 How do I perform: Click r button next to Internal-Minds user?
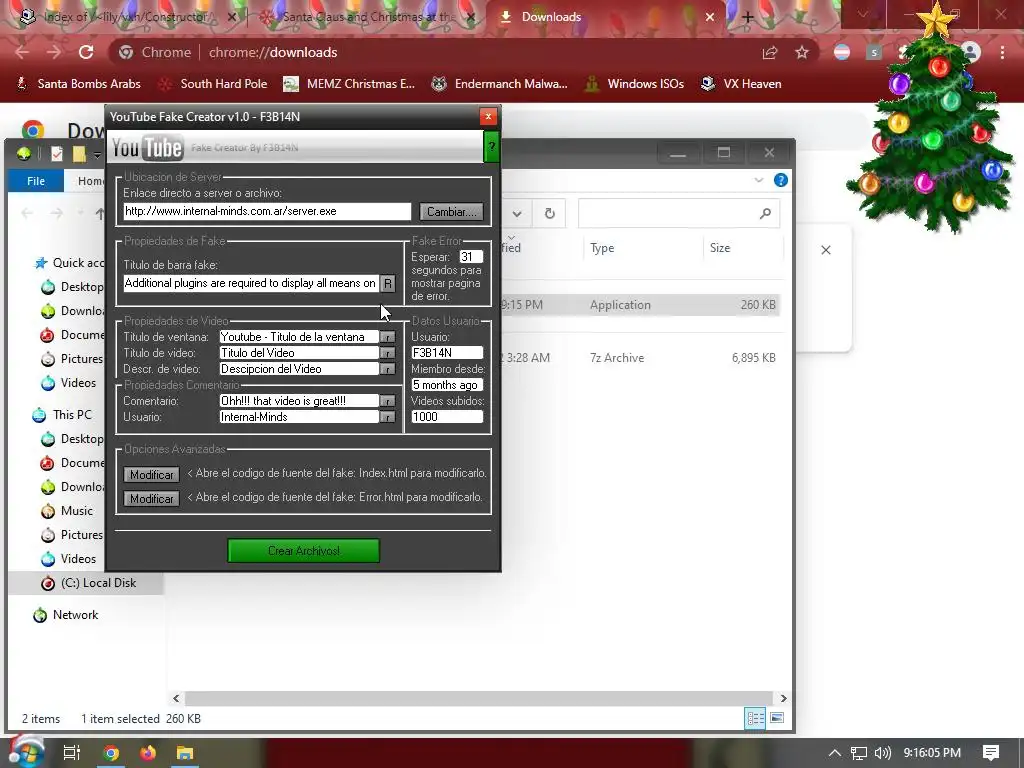pyautogui.click(x=388, y=417)
